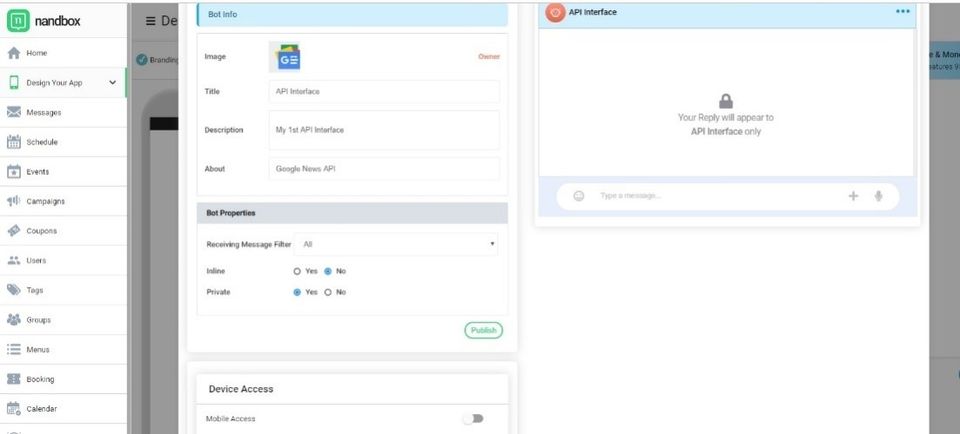Open the Messages envelope icon in sidebar

pyautogui.click(x=13, y=112)
